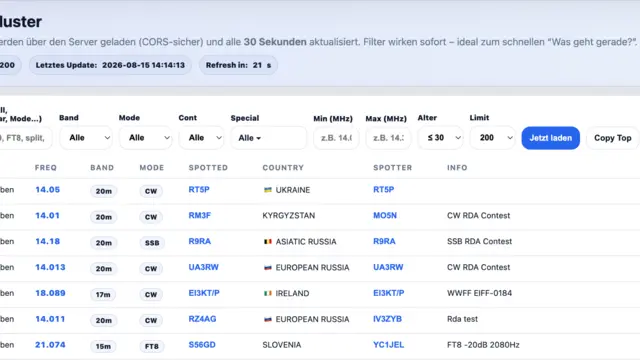Screen dimensions: 640x360
Task: Click the KYRGYZSTAN country cell
Action: coord(289,216)
